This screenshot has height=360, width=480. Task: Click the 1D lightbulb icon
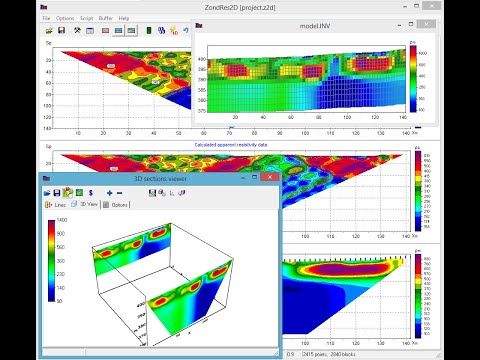click(x=174, y=31)
